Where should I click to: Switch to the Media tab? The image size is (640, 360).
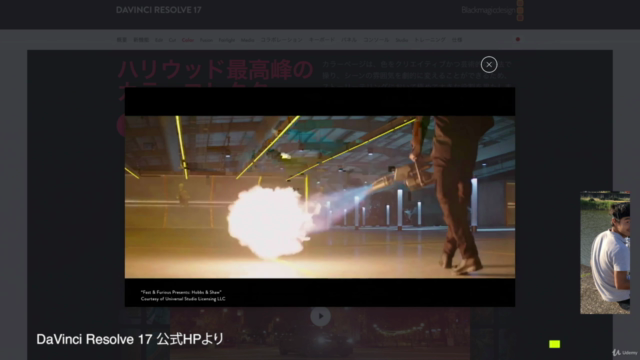[x=247, y=40]
